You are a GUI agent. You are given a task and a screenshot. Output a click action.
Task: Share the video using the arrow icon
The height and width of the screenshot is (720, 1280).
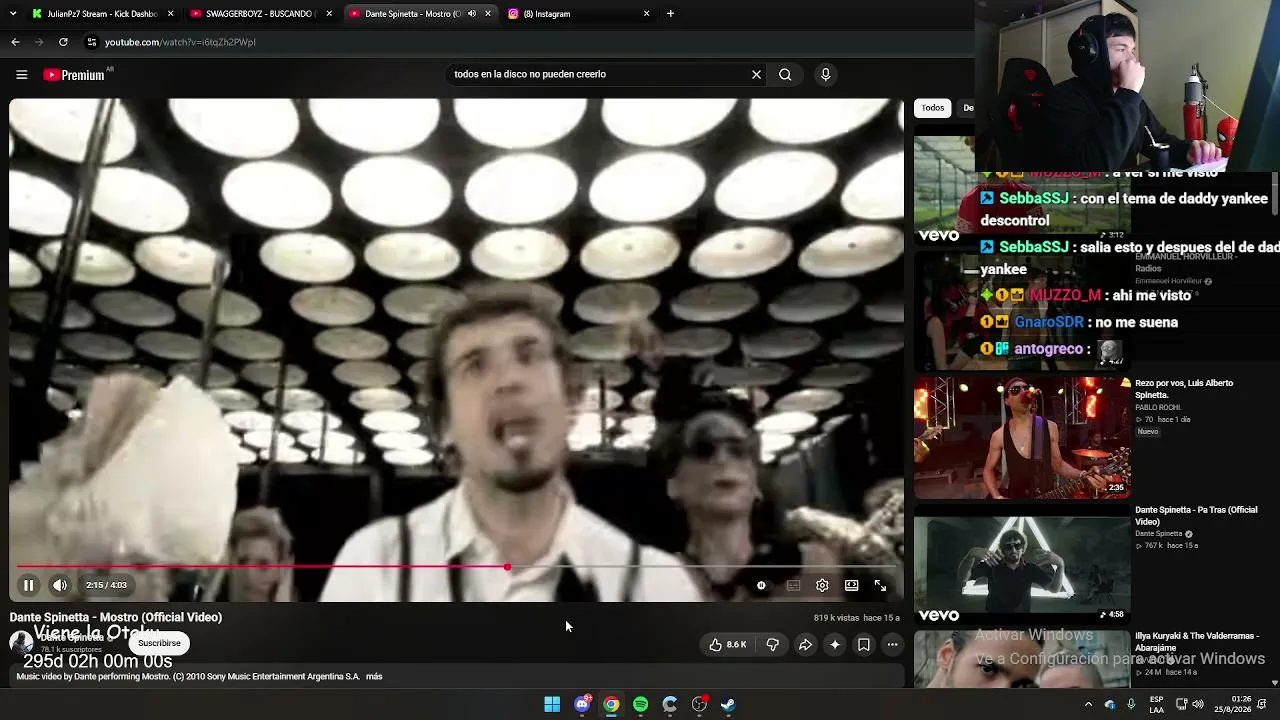[x=805, y=645]
